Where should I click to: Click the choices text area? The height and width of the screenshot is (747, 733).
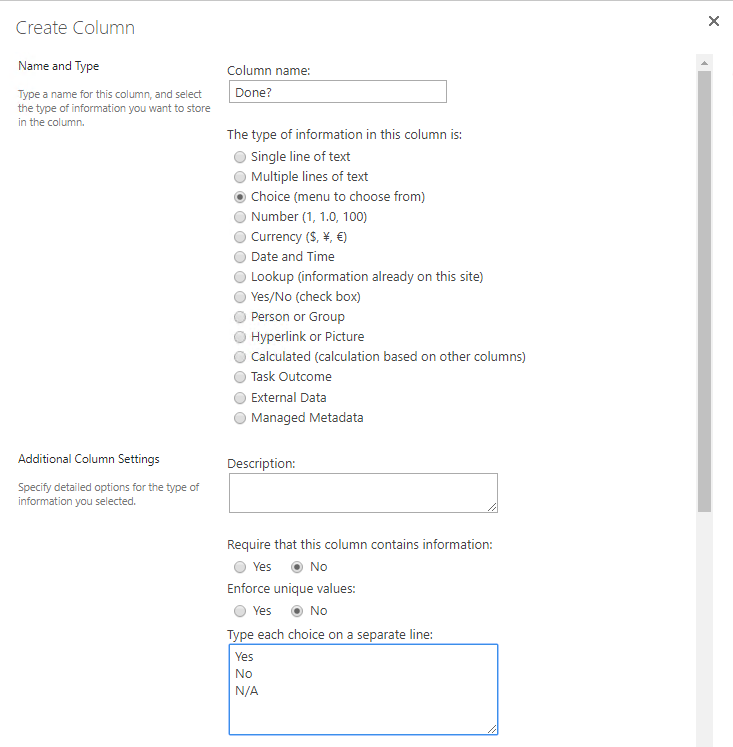[x=363, y=689]
